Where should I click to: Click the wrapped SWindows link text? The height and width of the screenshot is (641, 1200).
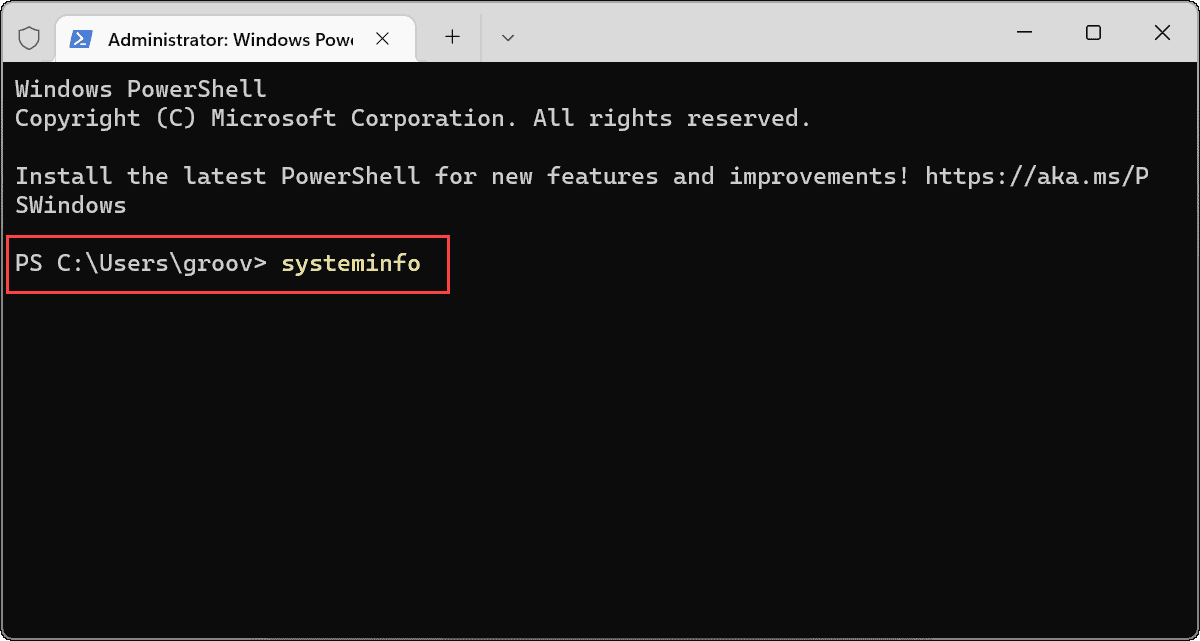click(x=71, y=206)
